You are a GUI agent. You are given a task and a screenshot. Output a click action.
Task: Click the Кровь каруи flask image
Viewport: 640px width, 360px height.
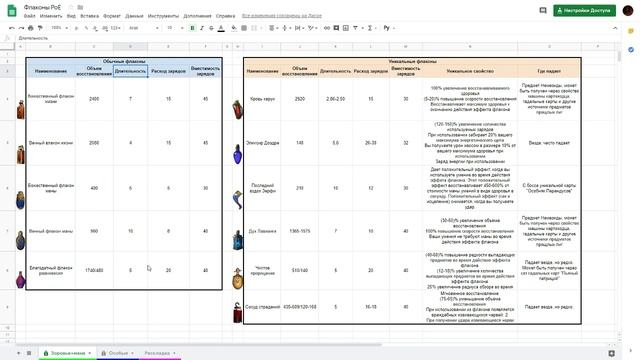coord(237,109)
